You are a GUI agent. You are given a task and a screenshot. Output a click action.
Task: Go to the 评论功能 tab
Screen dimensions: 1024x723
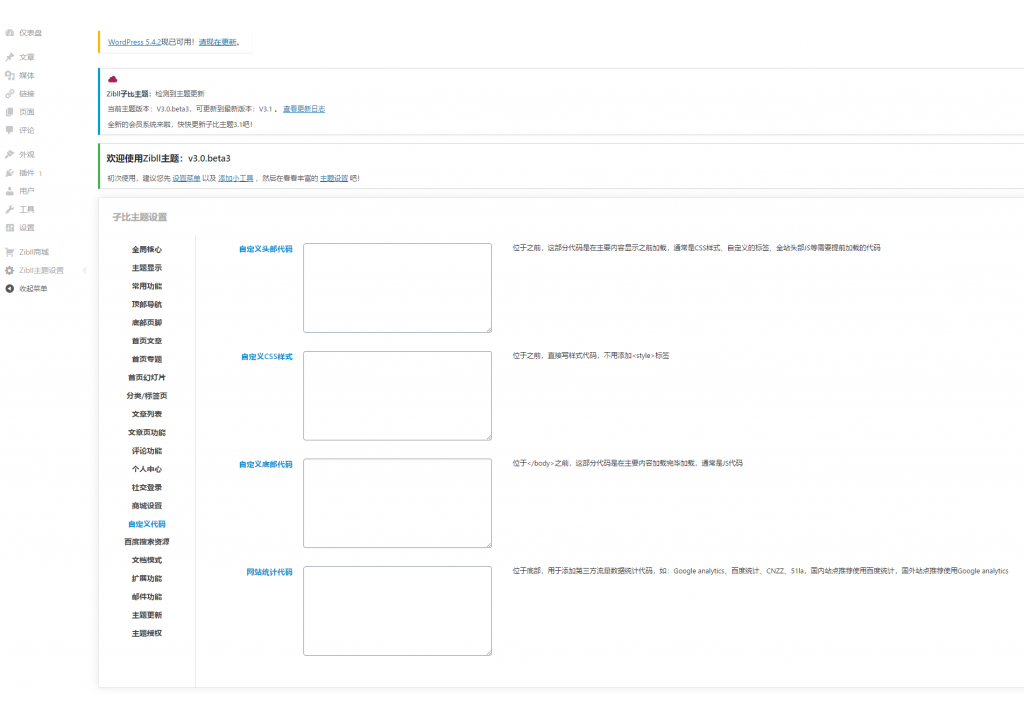tap(147, 451)
